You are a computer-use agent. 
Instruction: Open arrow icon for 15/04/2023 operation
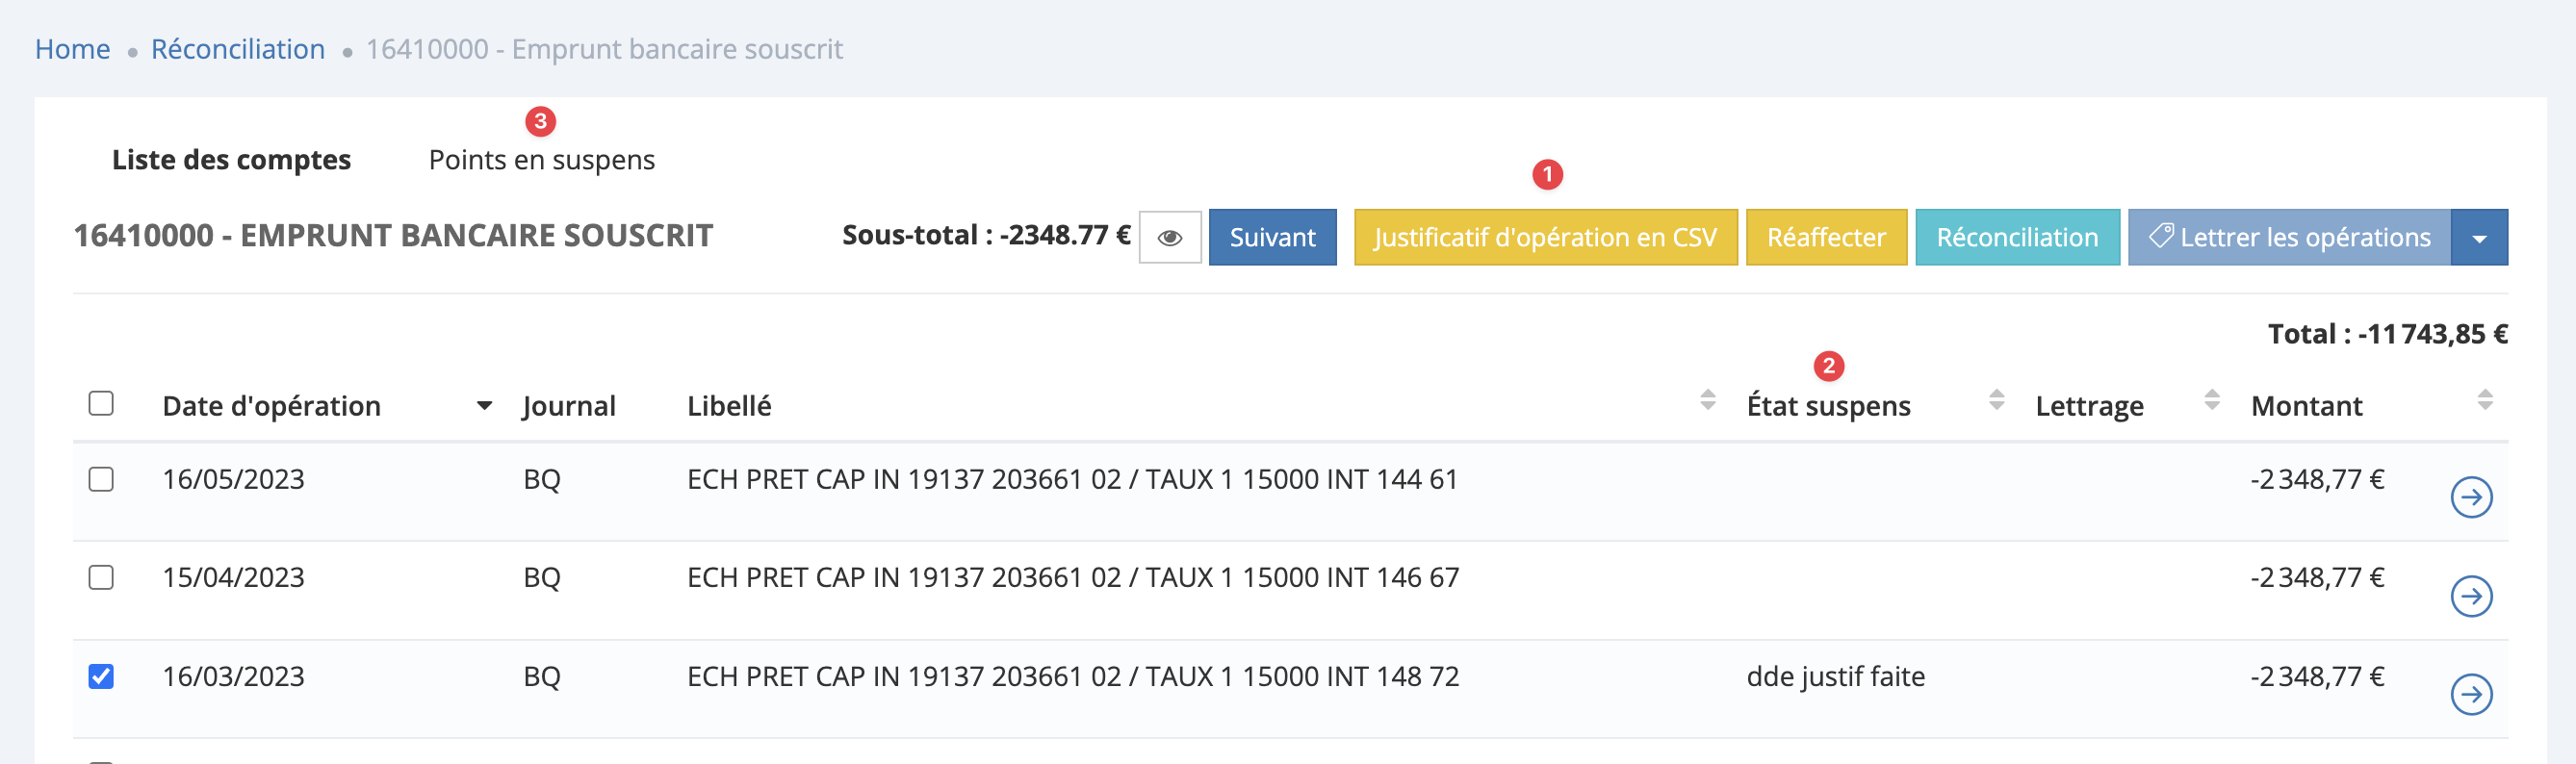point(2471,596)
